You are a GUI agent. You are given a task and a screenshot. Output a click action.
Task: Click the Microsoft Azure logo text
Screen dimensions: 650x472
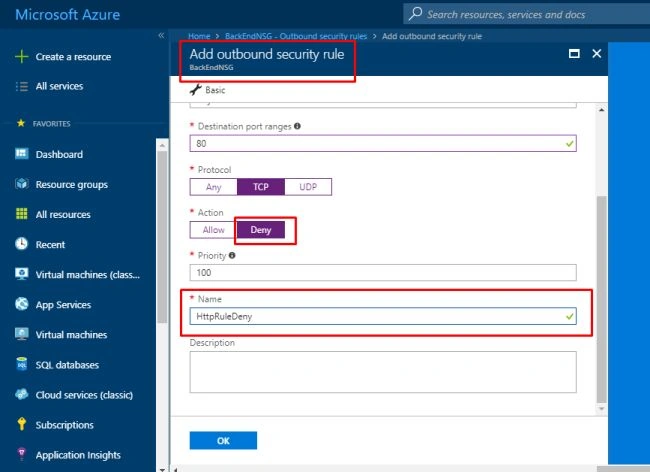(68, 15)
